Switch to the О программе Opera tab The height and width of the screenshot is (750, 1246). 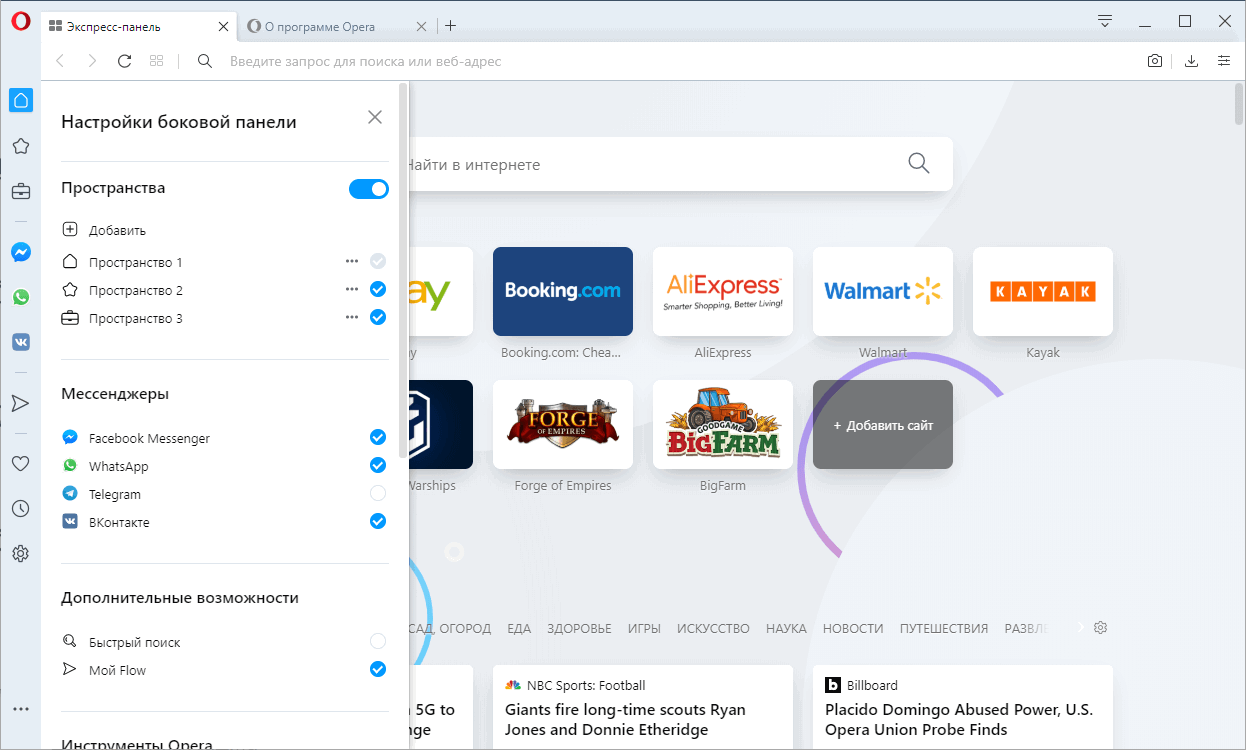[x=330, y=26]
